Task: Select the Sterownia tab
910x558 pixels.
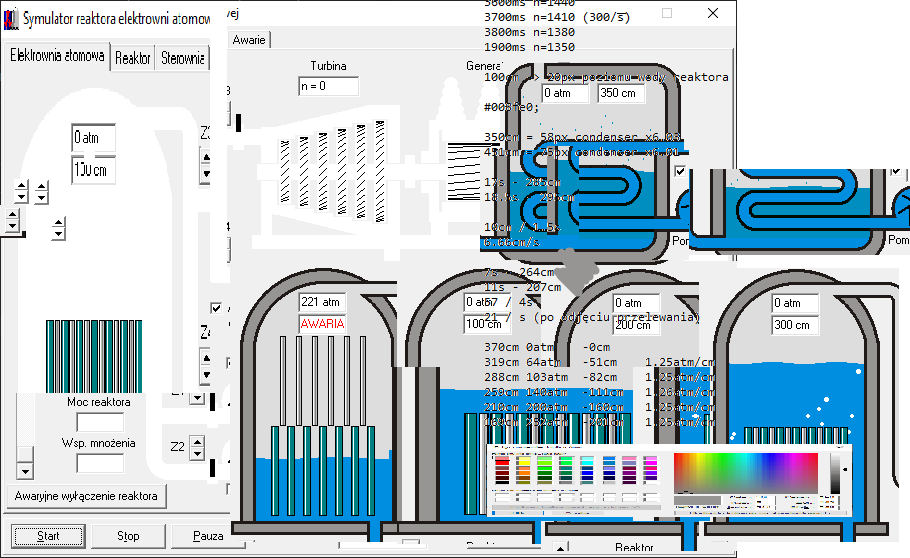Action: click(x=182, y=58)
